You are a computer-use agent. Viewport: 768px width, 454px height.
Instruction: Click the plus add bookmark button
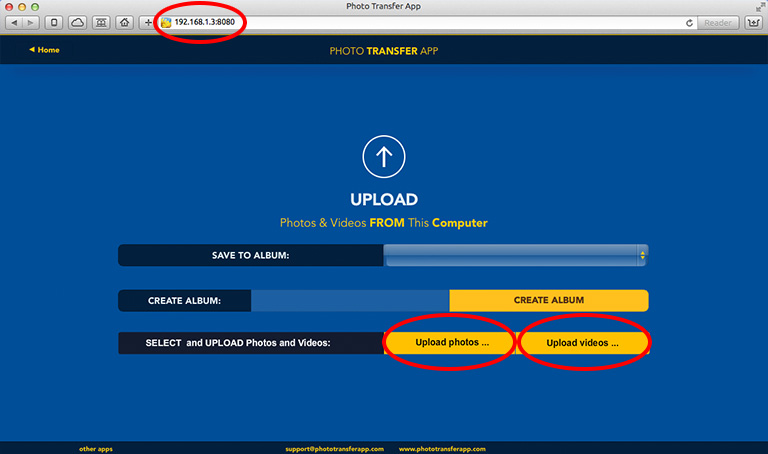pyautogui.click(x=148, y=23)
